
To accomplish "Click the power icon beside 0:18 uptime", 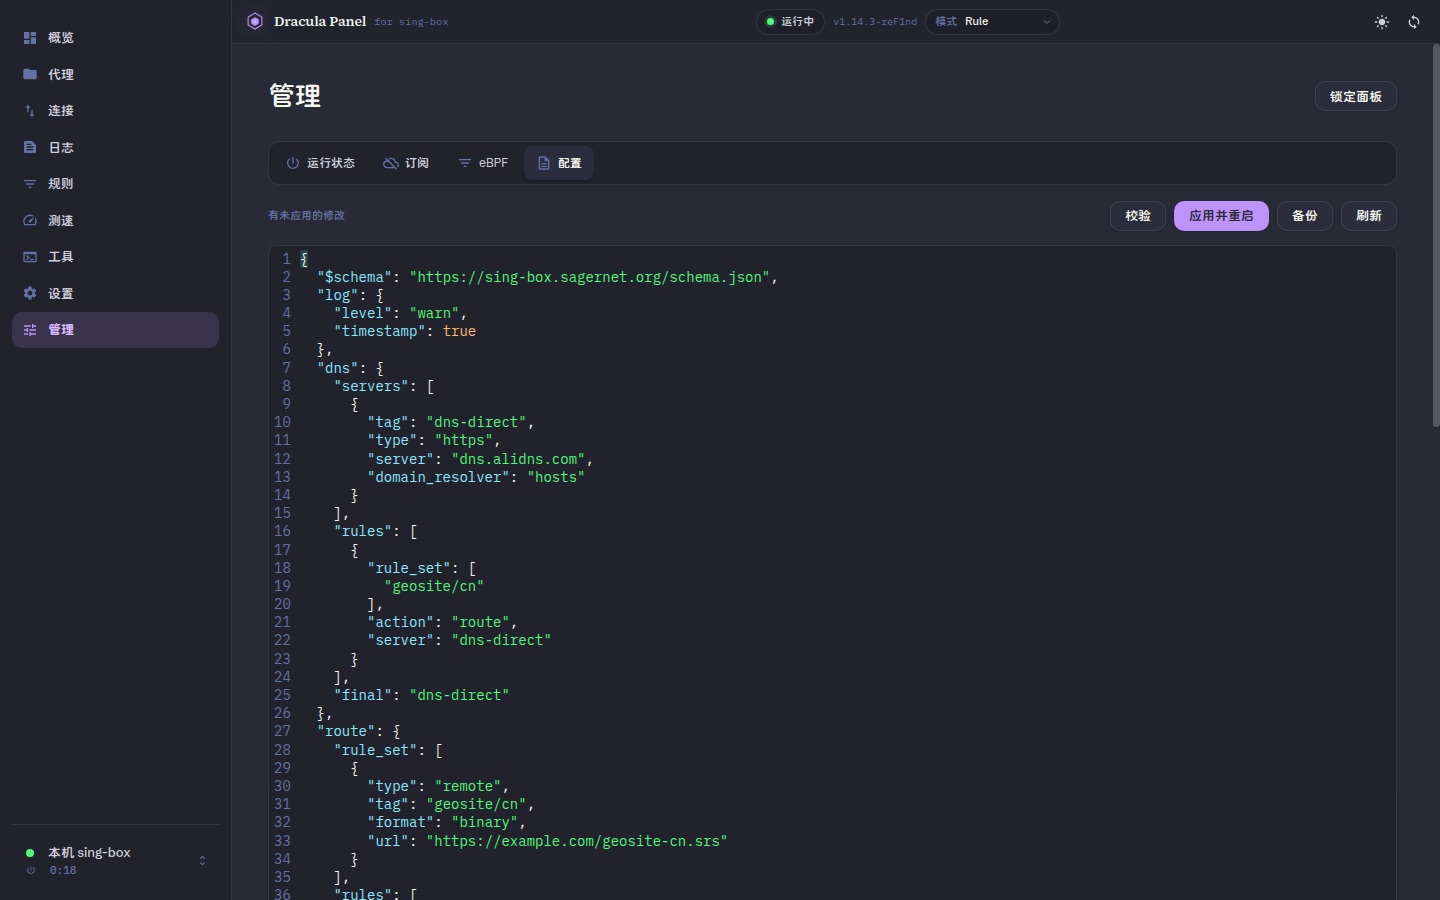I will tap(31, 871).
